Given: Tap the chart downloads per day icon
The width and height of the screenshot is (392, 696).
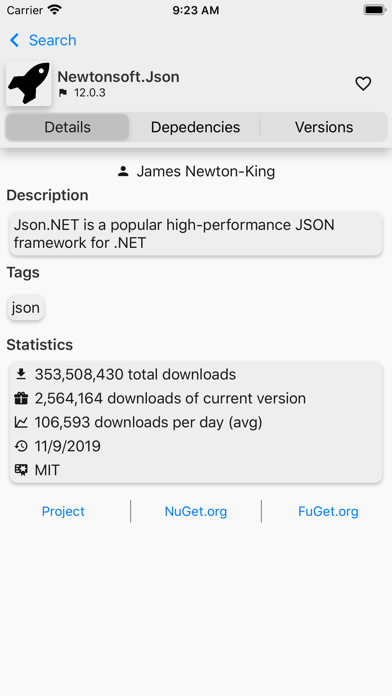Looking at the screenshot, I should tap(21, 422).
